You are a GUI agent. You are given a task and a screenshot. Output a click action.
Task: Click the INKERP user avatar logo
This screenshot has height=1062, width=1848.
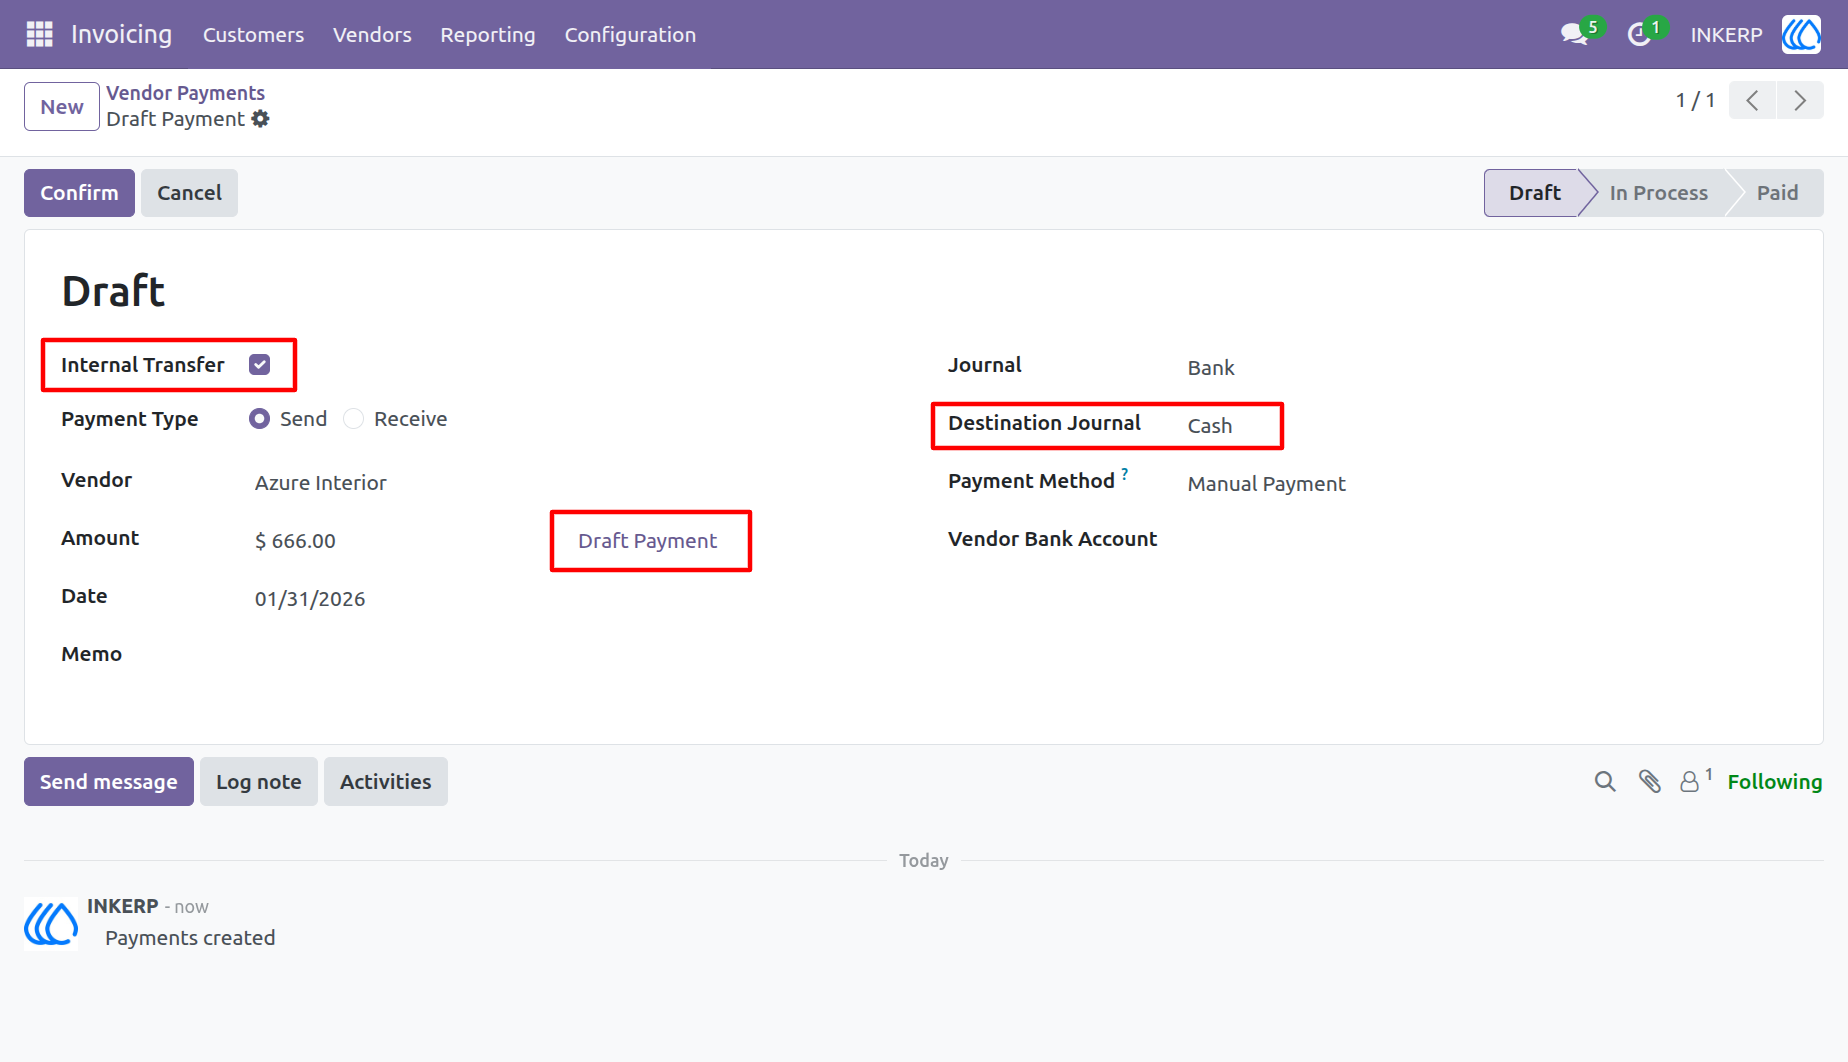click(1801, 34)
